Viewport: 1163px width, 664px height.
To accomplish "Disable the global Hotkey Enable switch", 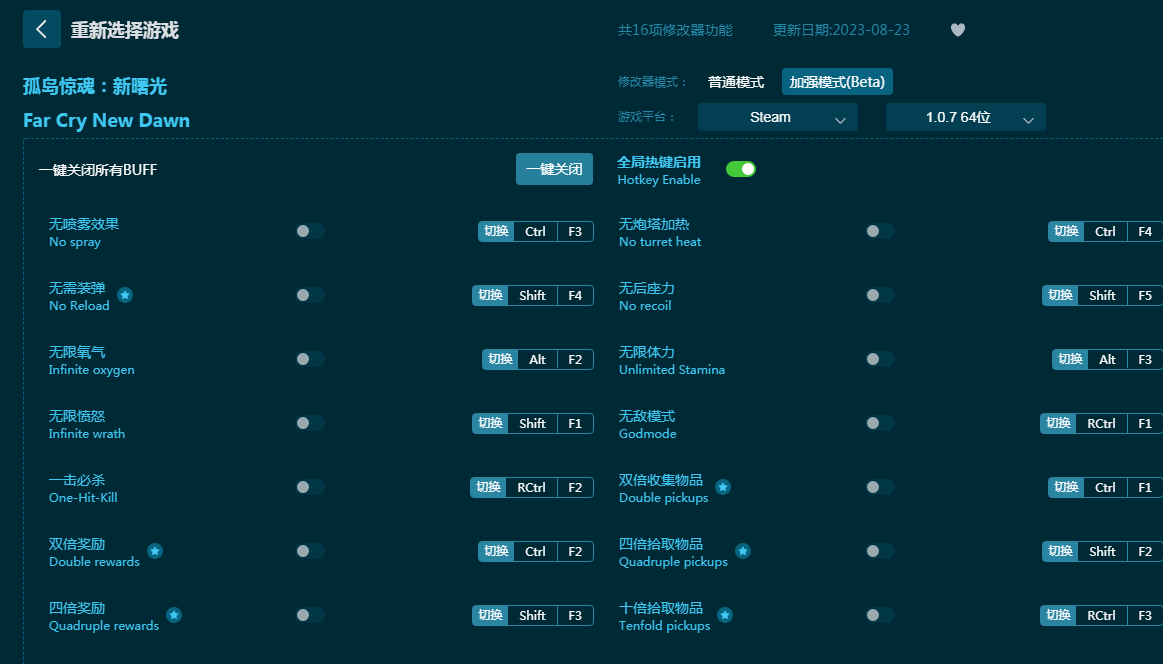I will pos(741,169).
